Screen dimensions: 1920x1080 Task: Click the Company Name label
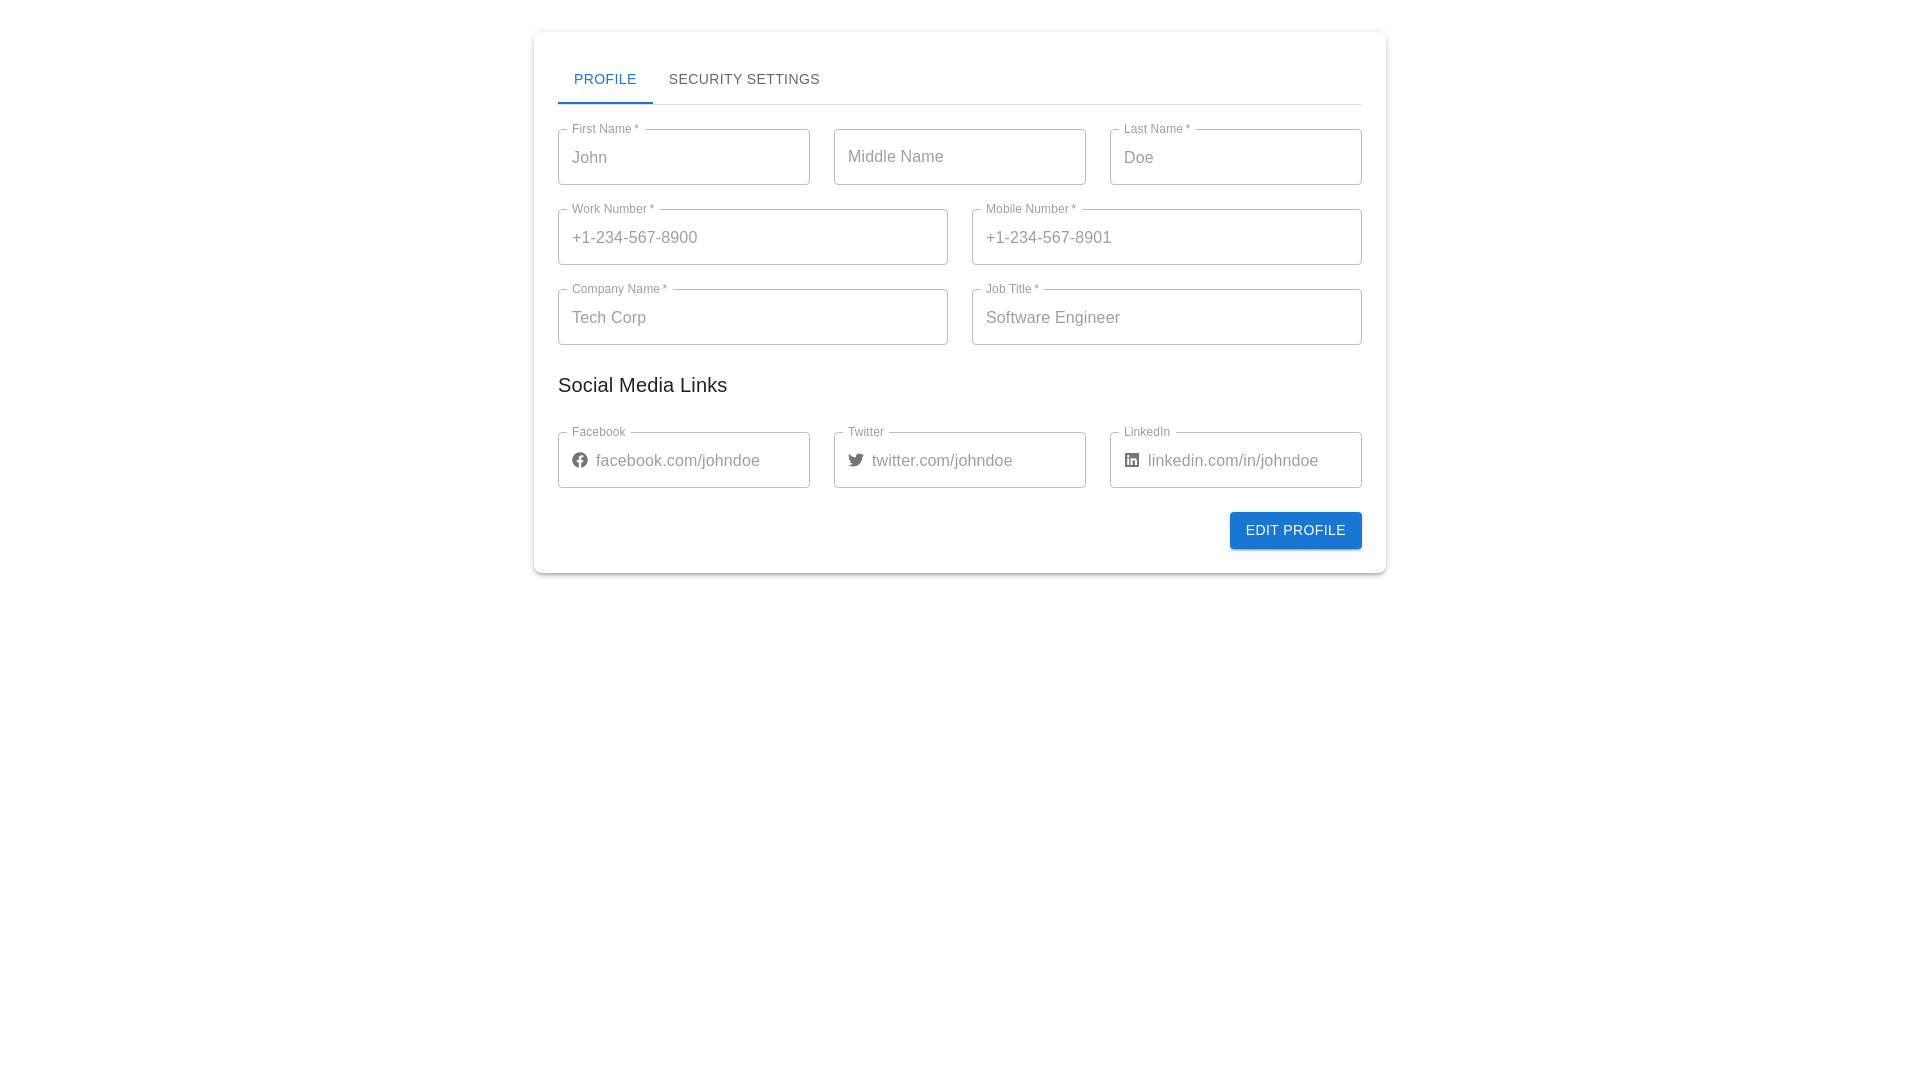(x=619, y=289)
